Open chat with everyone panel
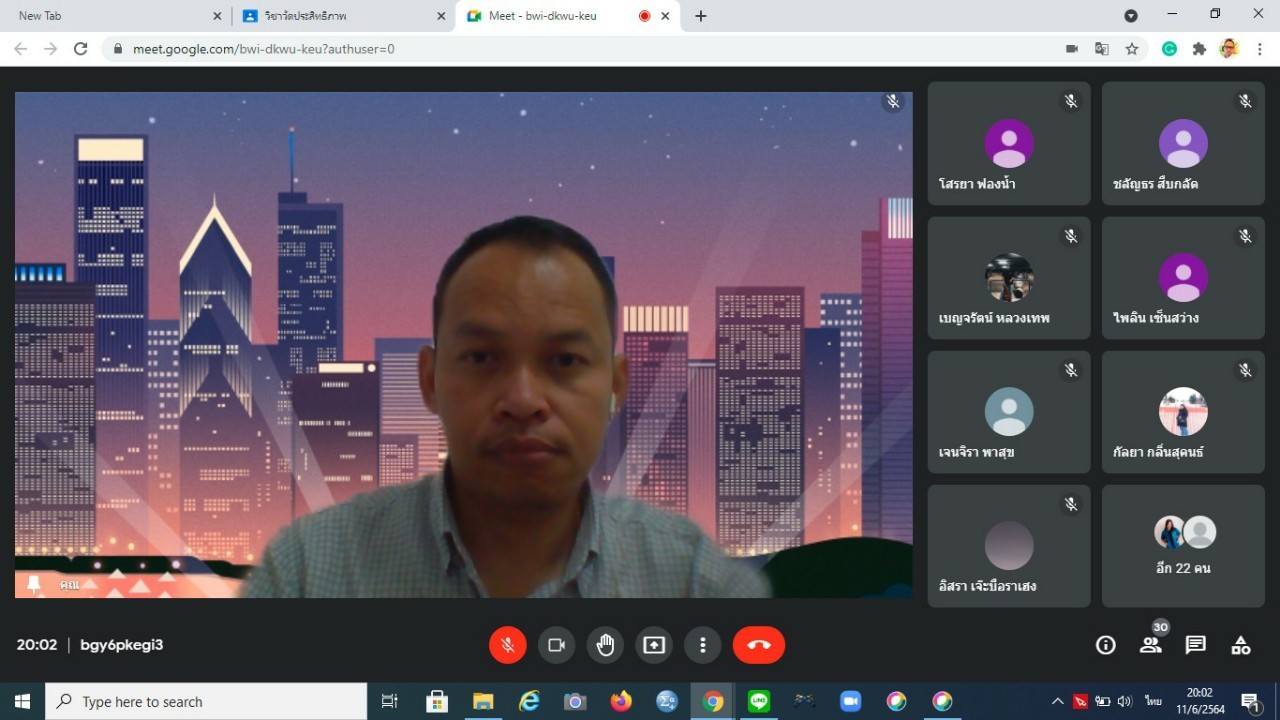1280x720 pixels. pyautogui.click(x=1196, y=645)
